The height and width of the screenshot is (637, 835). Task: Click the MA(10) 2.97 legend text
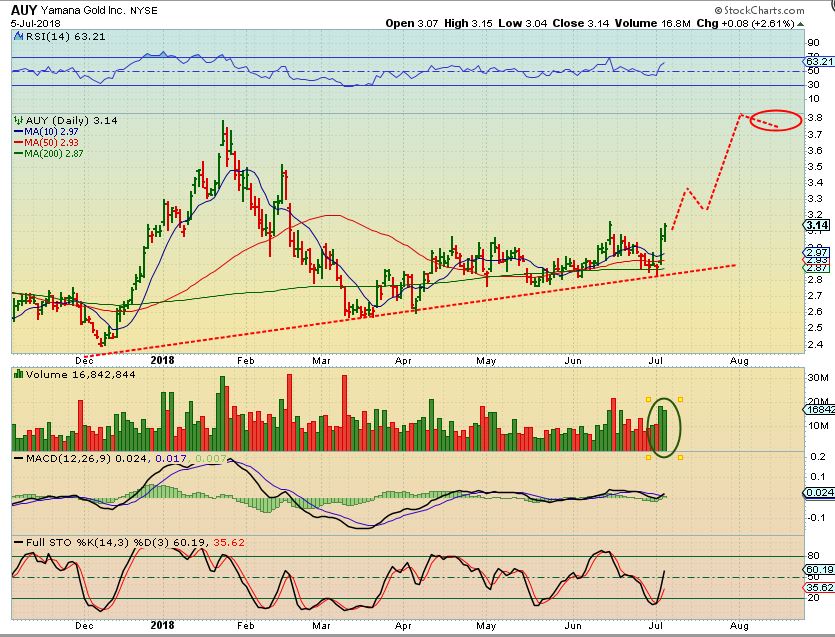pyautogui.click(x=52, y=132)
